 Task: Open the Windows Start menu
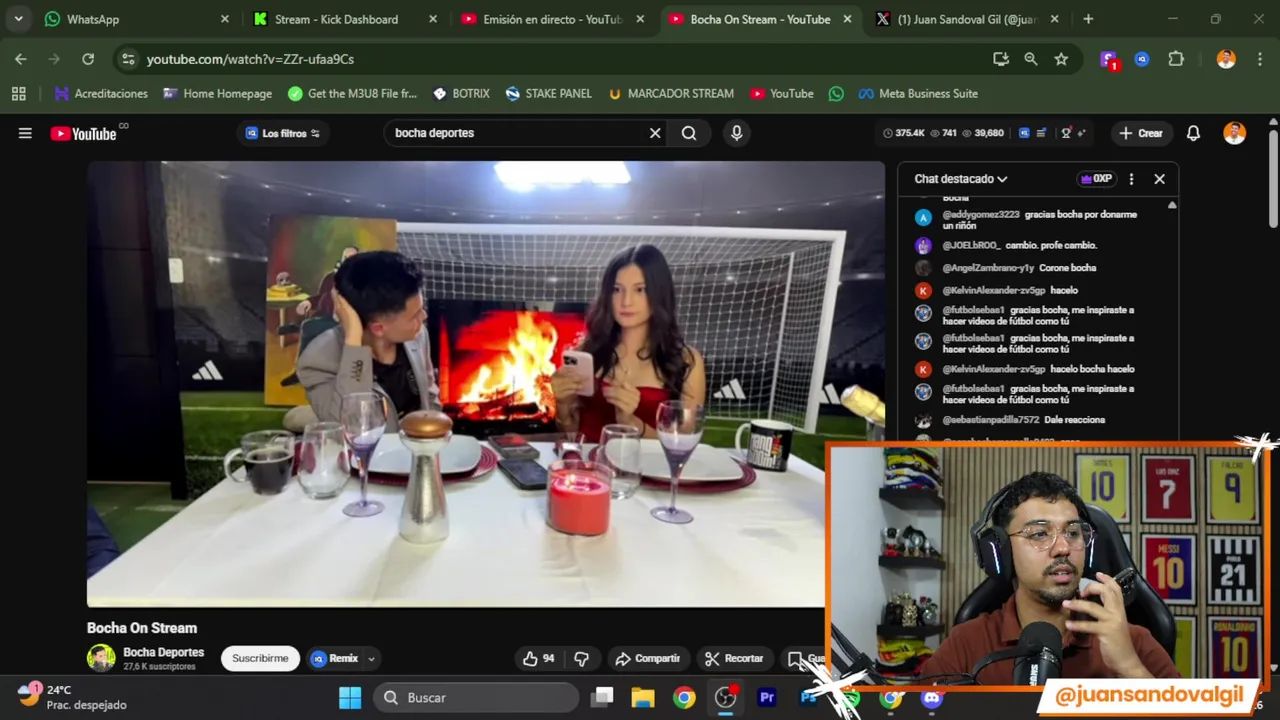pos(350,697)
